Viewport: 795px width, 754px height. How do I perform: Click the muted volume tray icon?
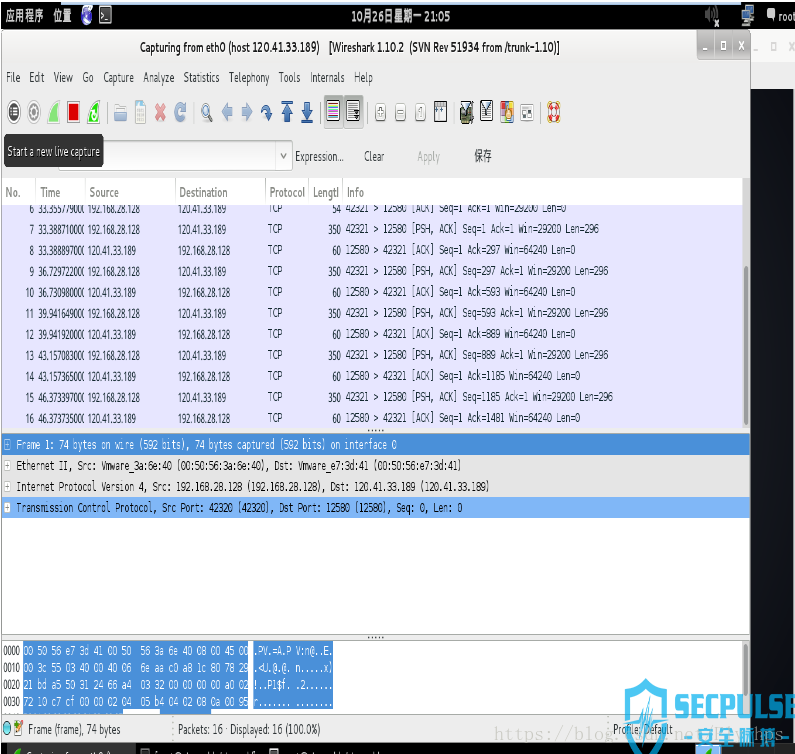[x=712, y=16]
